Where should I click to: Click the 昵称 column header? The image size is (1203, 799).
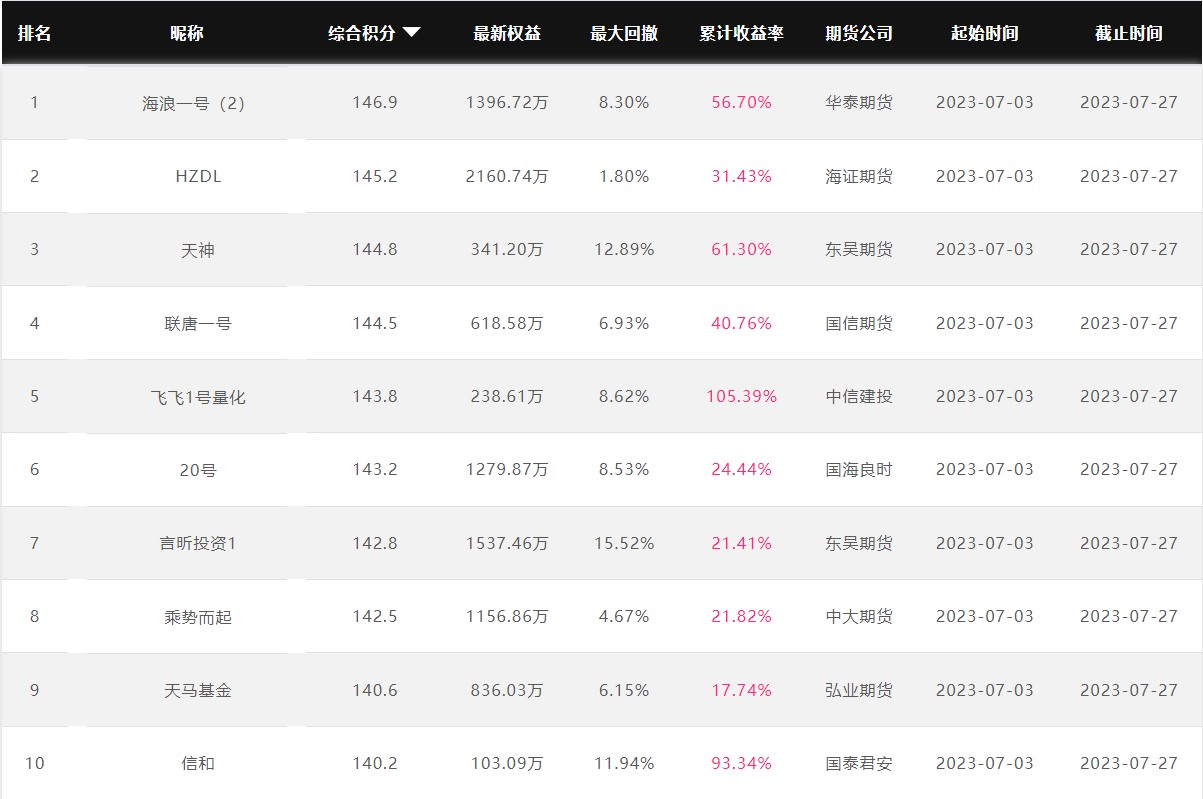click(x=186, y=33)
